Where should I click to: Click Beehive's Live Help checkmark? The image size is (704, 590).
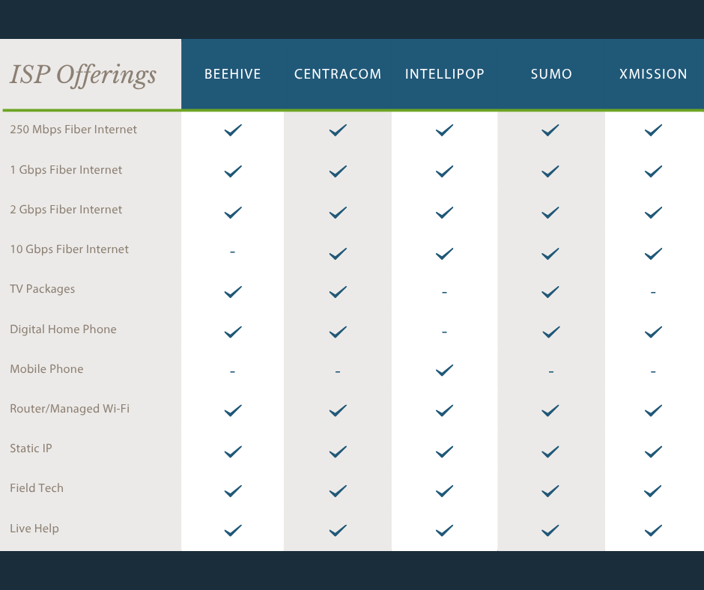[233, 530]
